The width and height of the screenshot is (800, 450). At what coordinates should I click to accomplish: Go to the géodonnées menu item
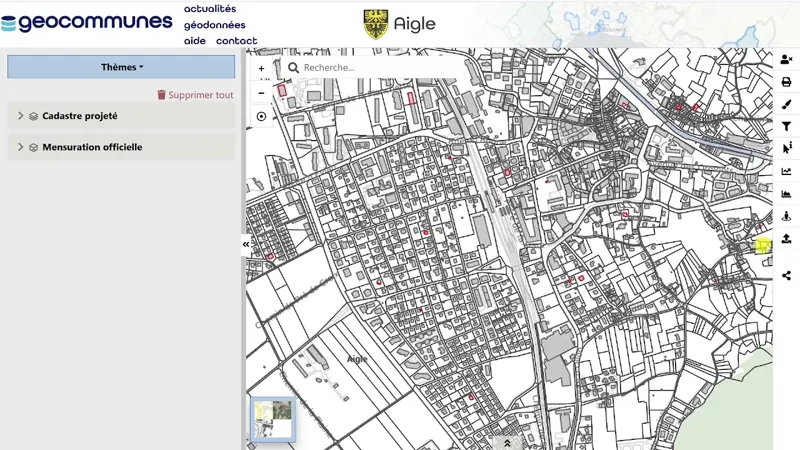(x=214, y=25)
